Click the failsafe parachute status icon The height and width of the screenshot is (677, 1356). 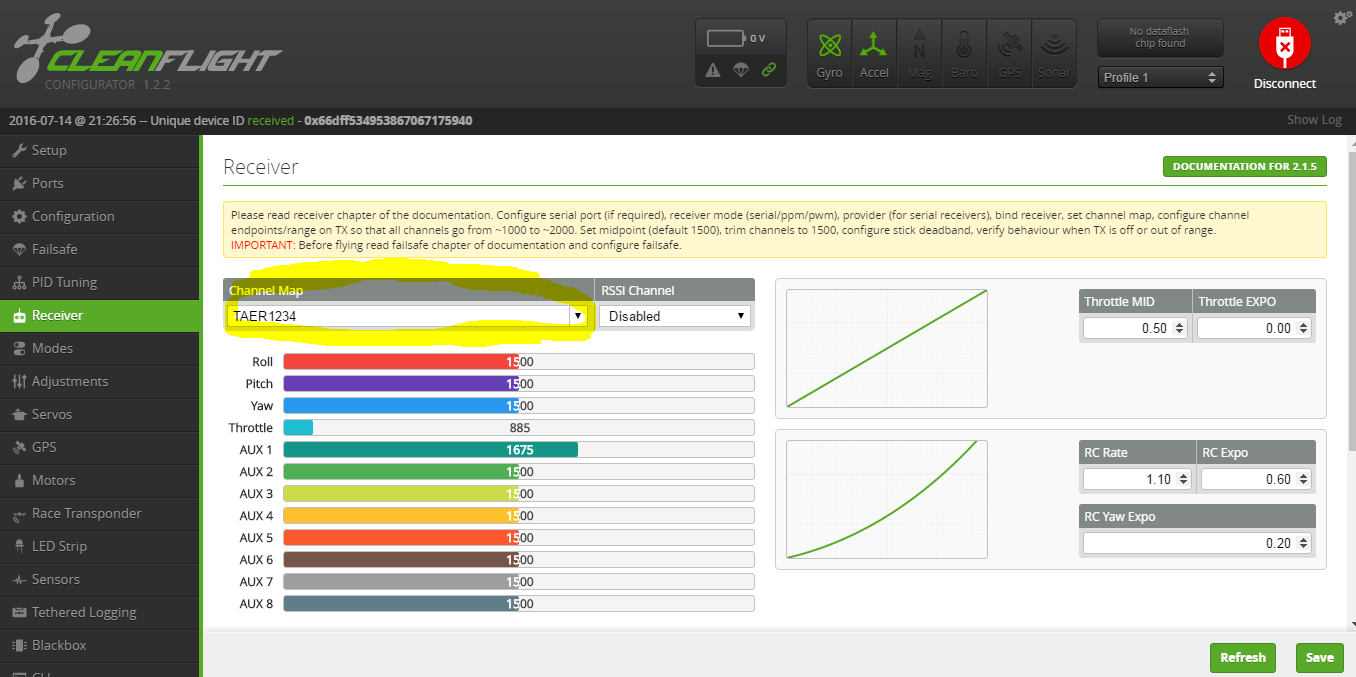pyautogui.click(x=741, y=70)
